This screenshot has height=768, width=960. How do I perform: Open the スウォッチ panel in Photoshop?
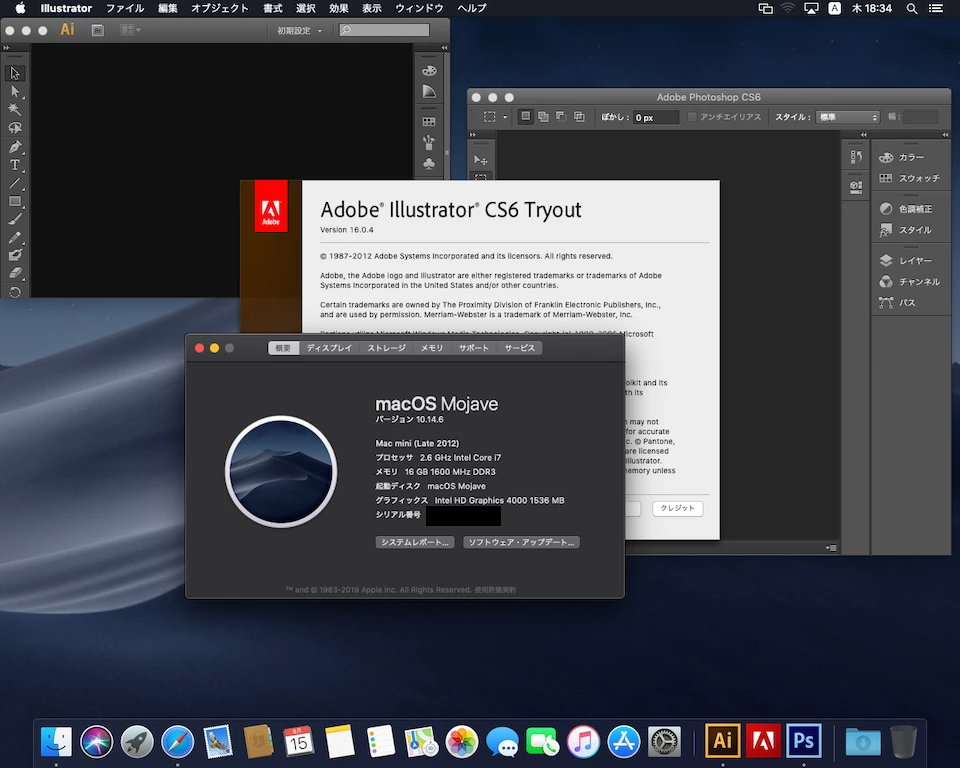tap(910, 178)
